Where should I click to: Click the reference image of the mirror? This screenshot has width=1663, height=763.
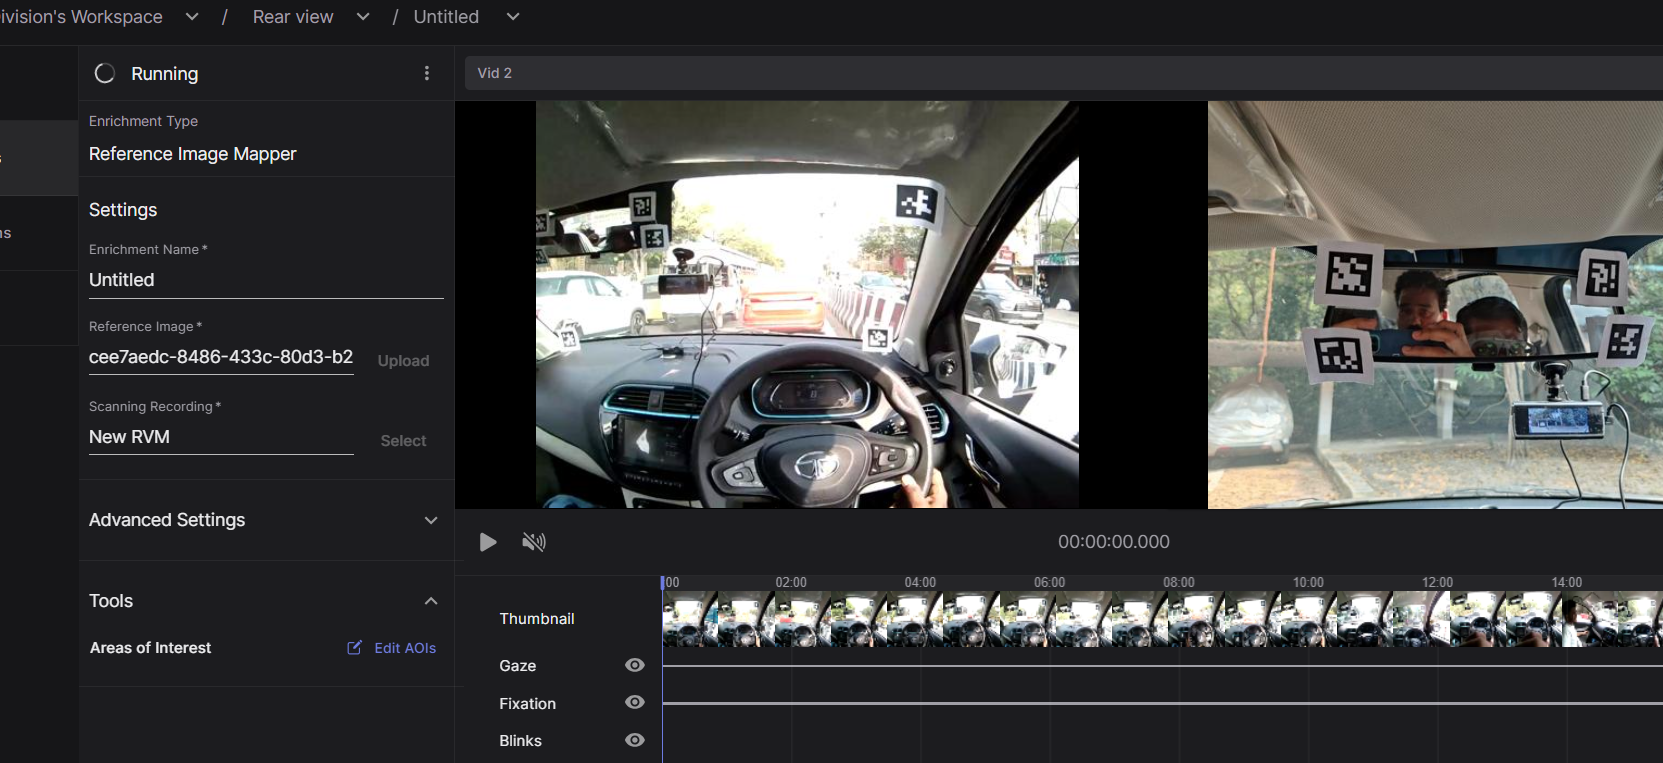point(1435,304)
